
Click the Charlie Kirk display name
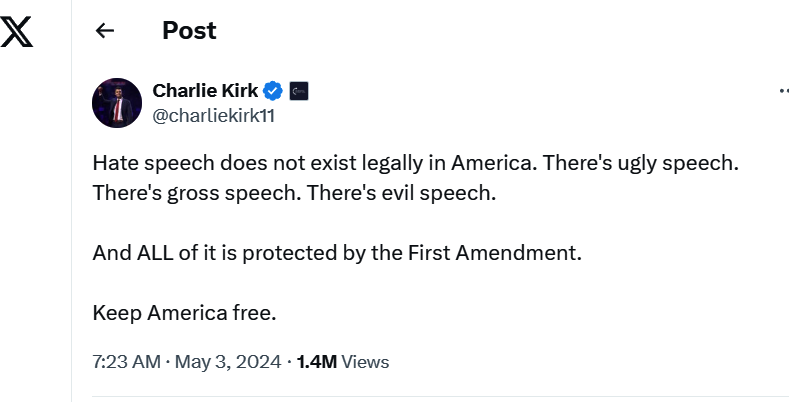pos(205,91)
